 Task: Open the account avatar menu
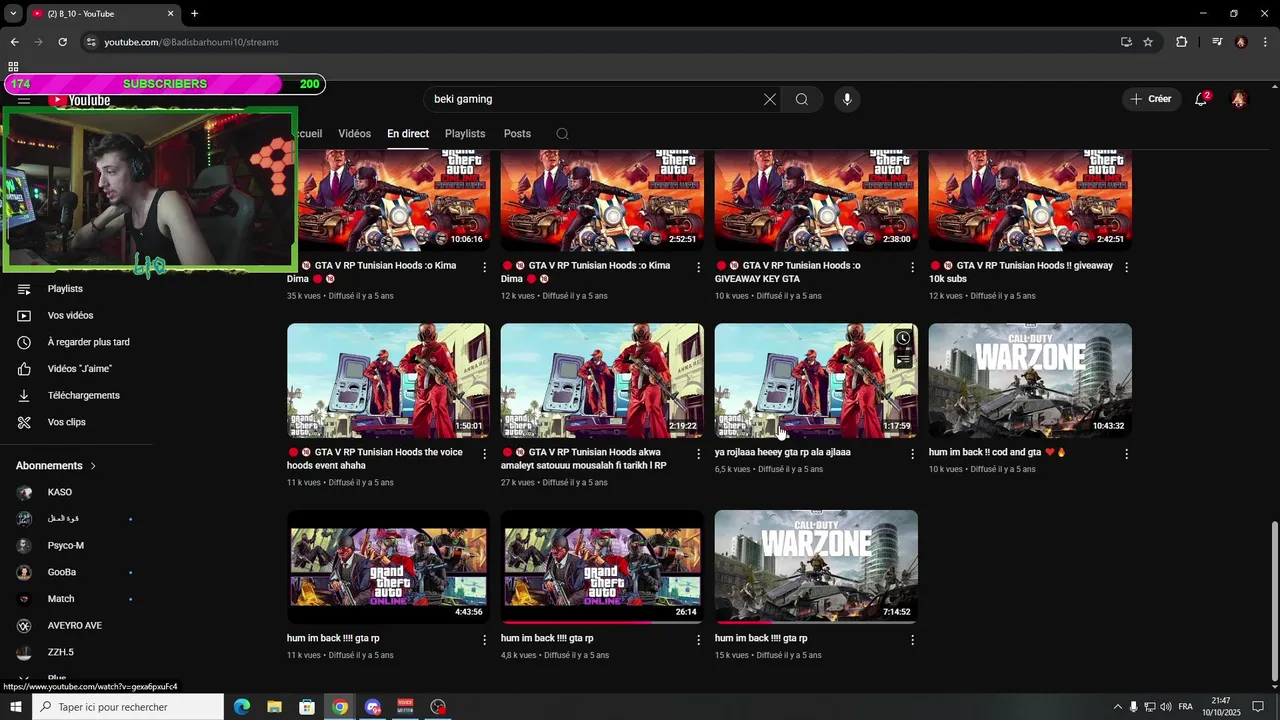pyautogui.click(x=1239, y=99)
